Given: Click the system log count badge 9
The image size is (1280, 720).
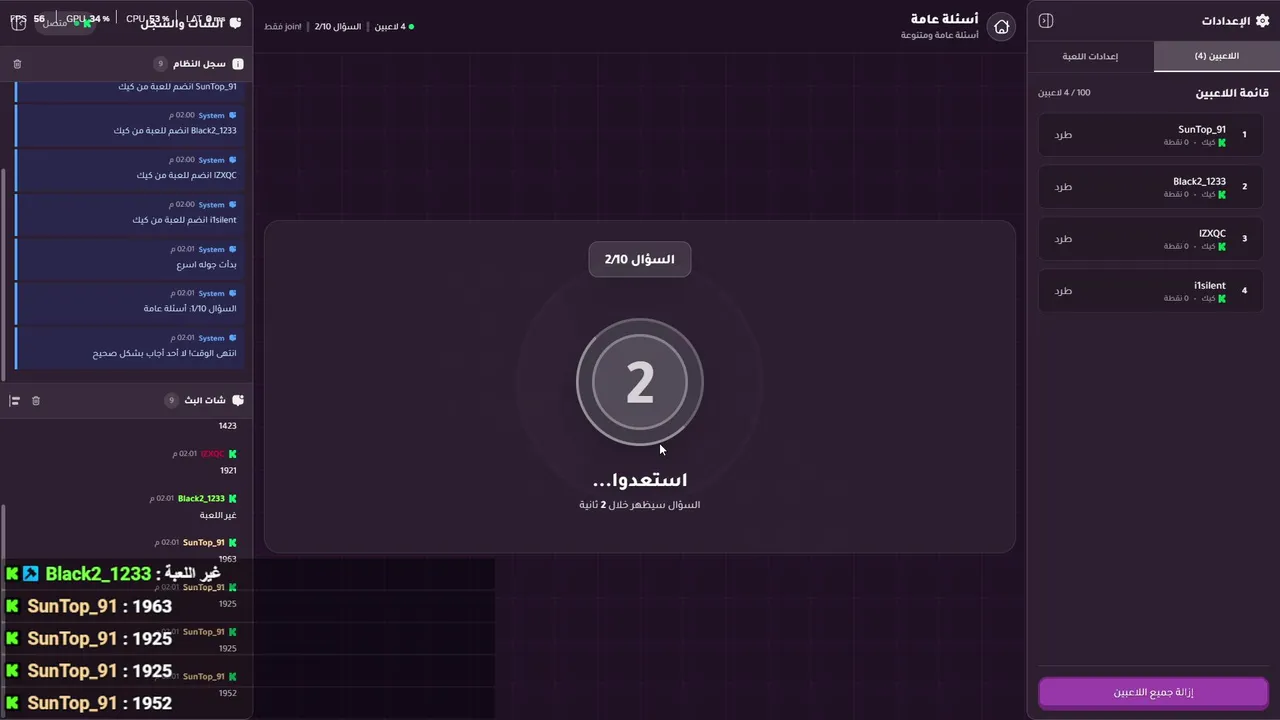Looking at the screenshot, I should tap(160, 64).
